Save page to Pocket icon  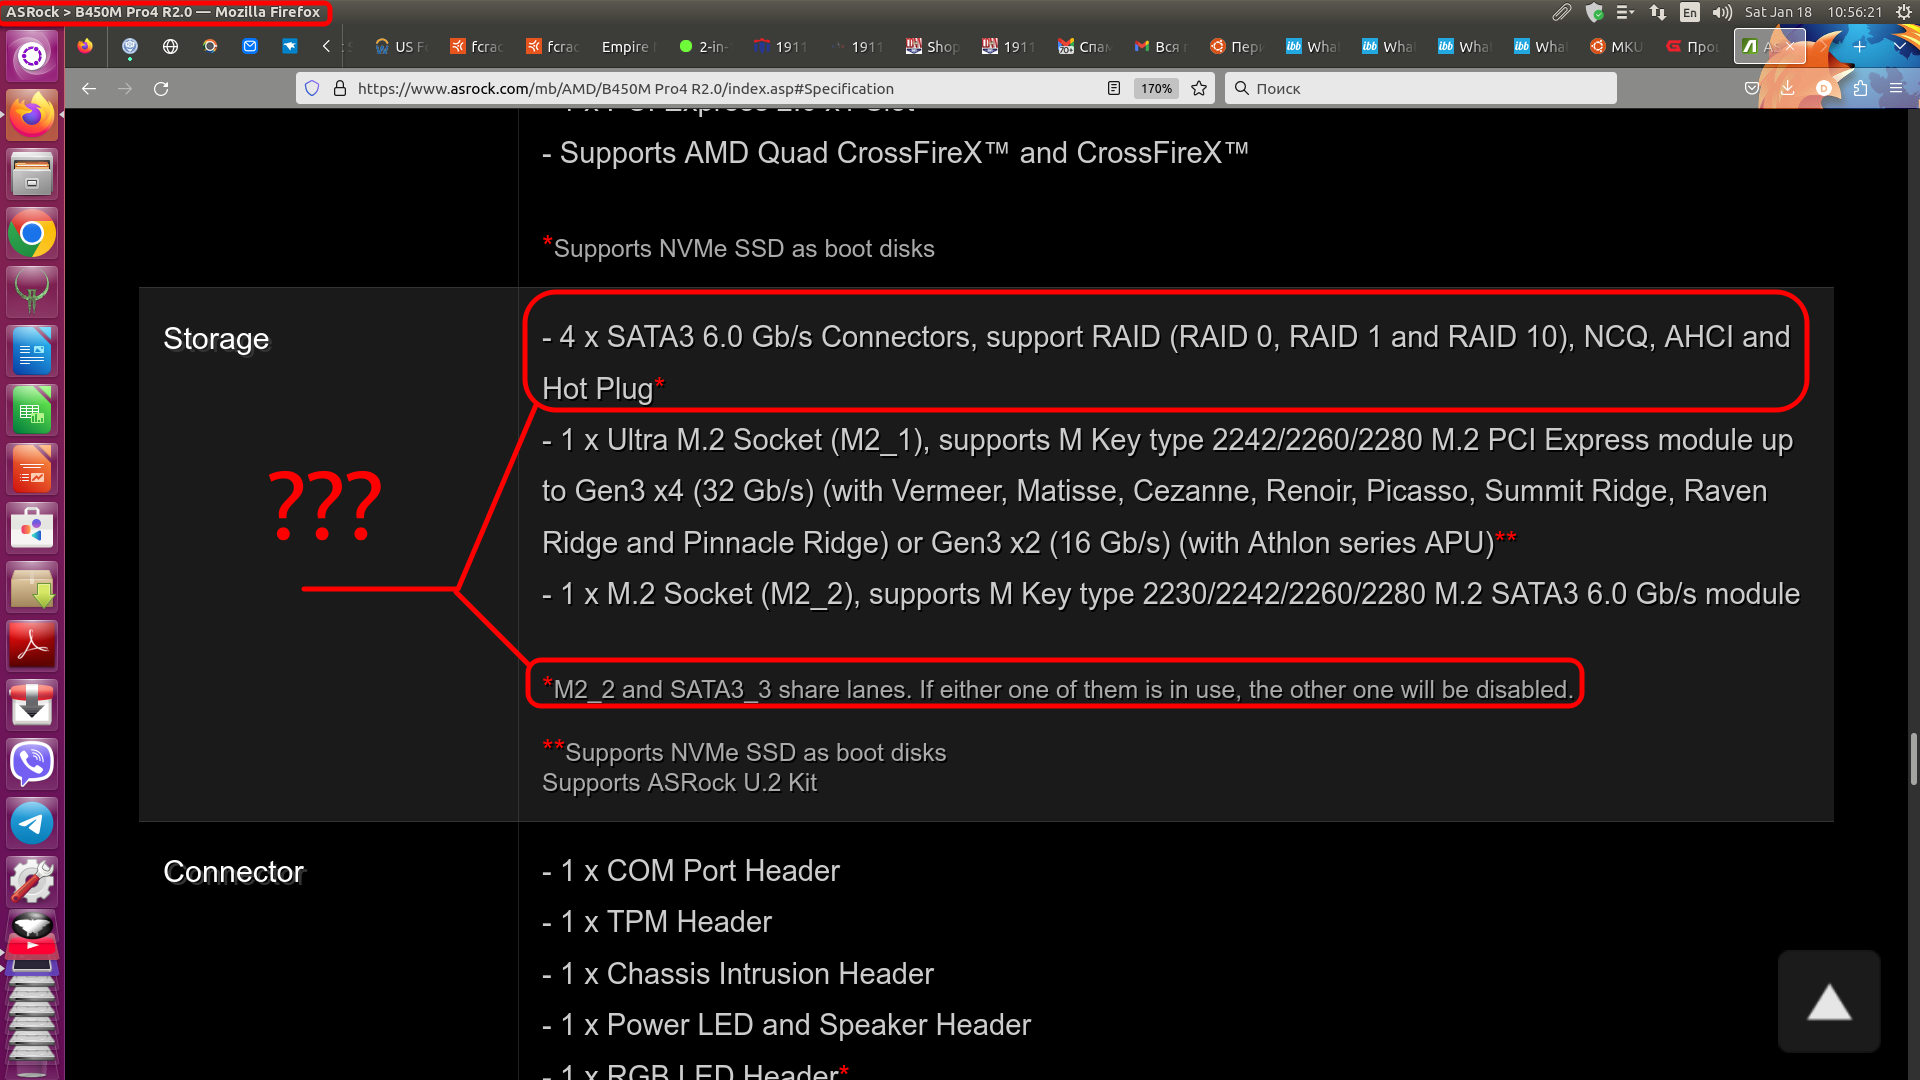coord(1752,89)
